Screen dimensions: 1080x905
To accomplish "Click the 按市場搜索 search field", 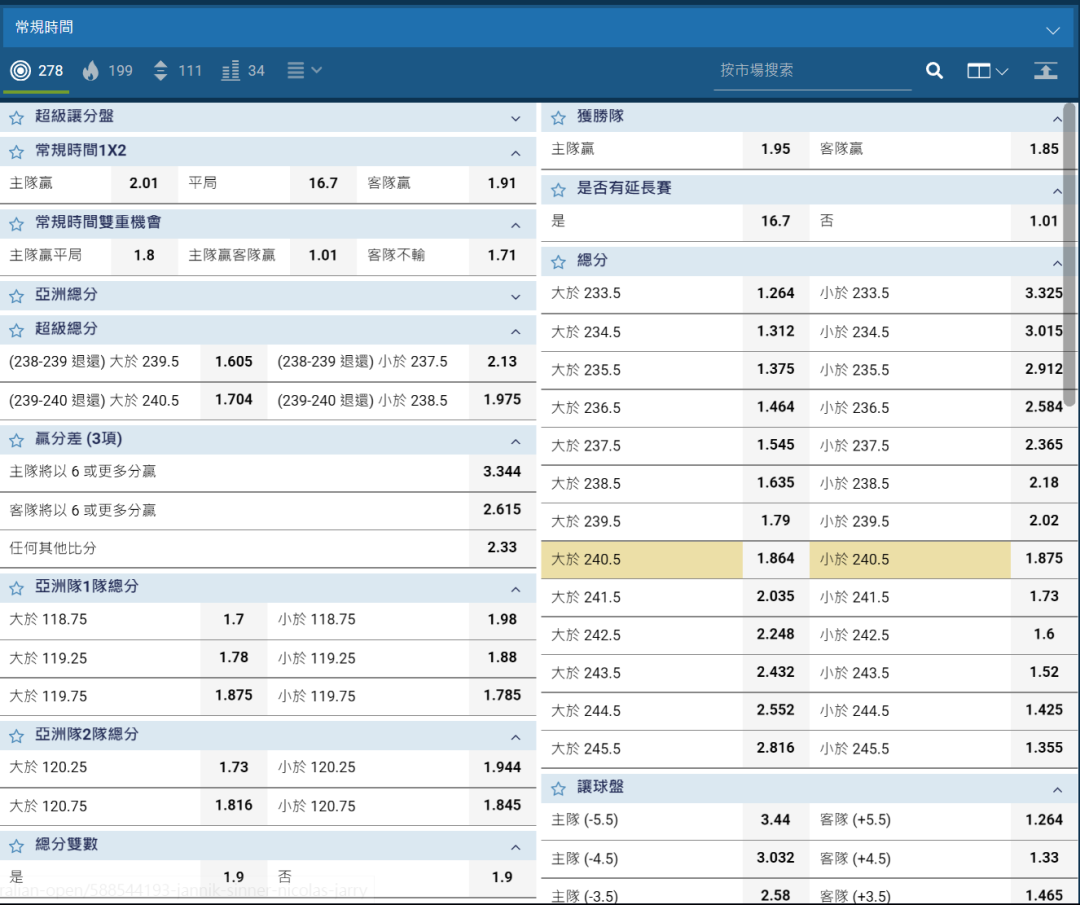I will point(812,71).
